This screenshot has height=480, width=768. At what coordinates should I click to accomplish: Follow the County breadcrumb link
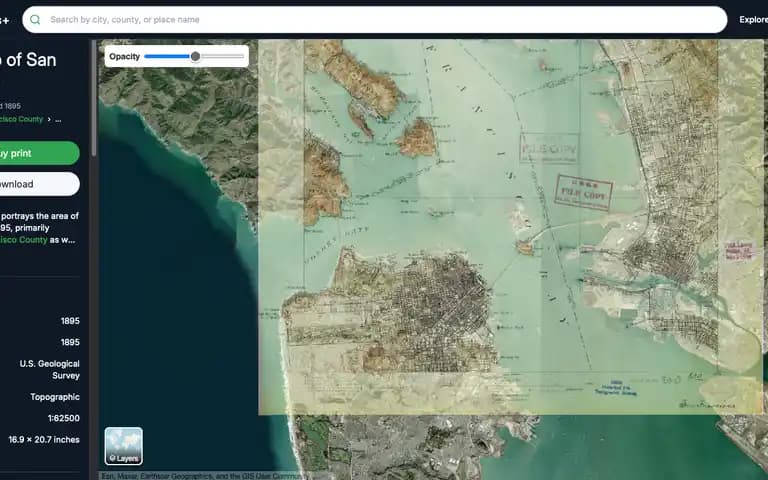pos(21,119)
